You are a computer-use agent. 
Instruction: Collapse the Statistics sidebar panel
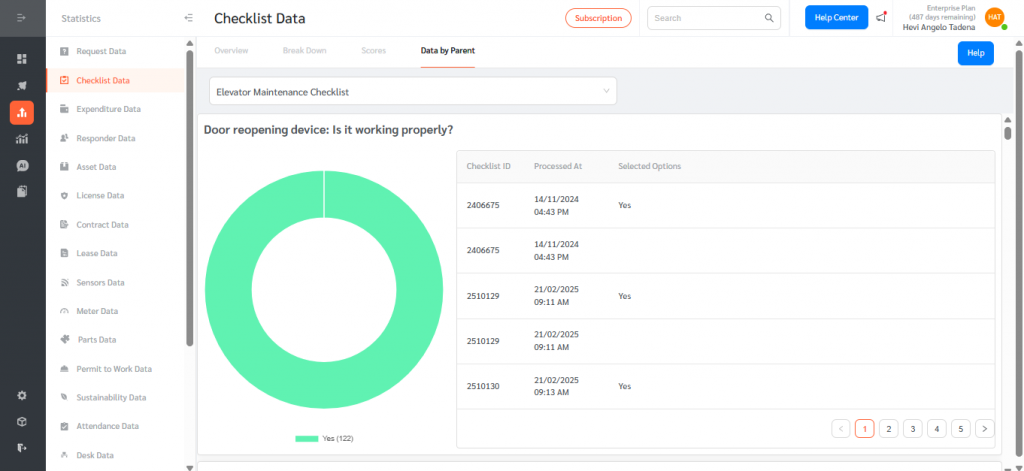(x=189, y=18)
